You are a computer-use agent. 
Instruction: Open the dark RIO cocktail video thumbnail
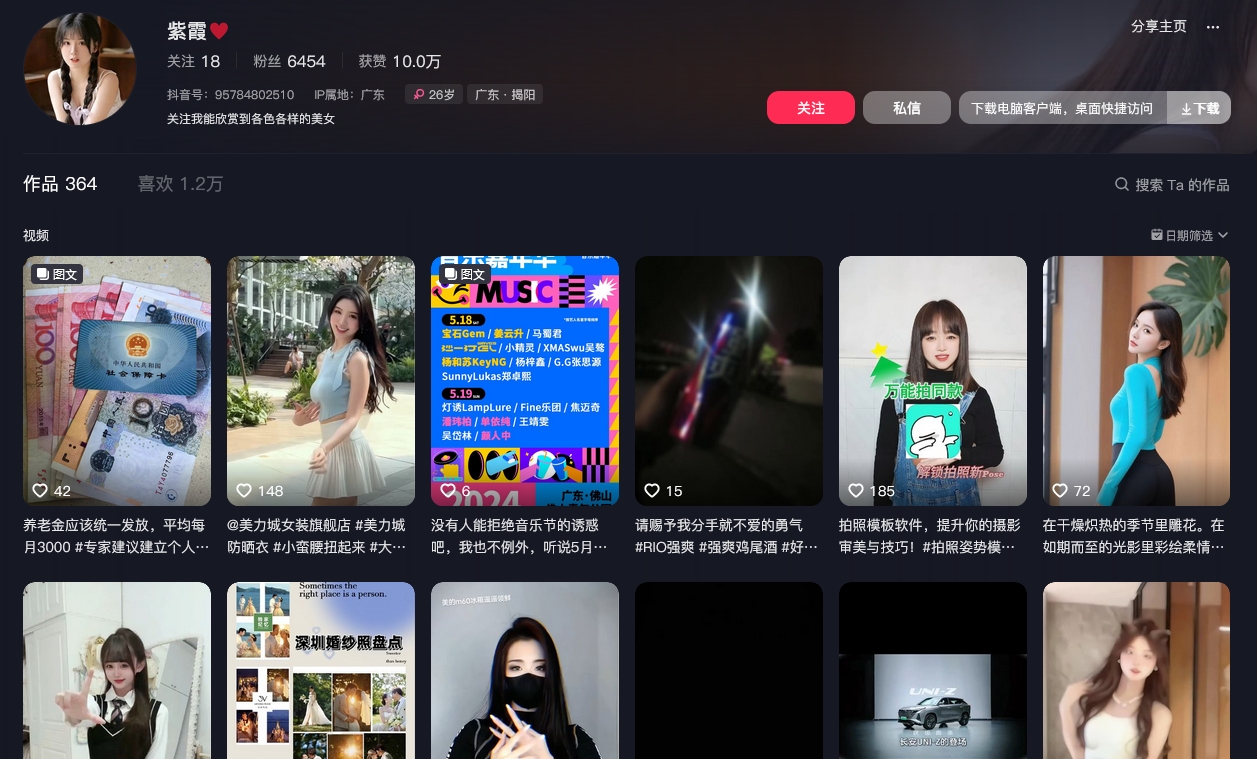(x=729, y=381)
